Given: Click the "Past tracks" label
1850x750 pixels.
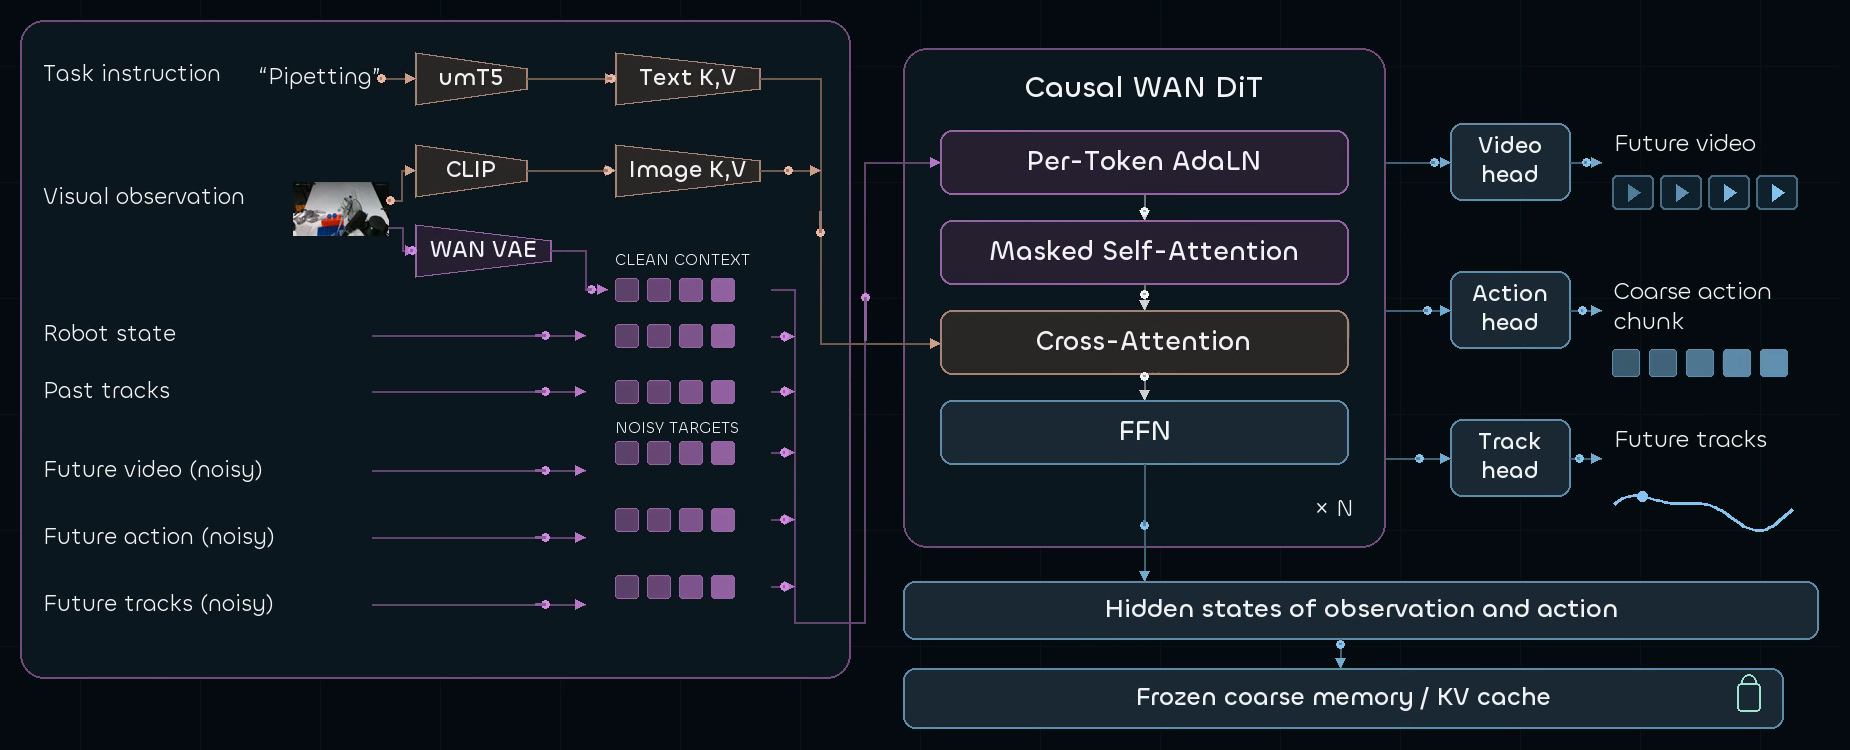Looking at the screenshot, I should coord(107,391).
